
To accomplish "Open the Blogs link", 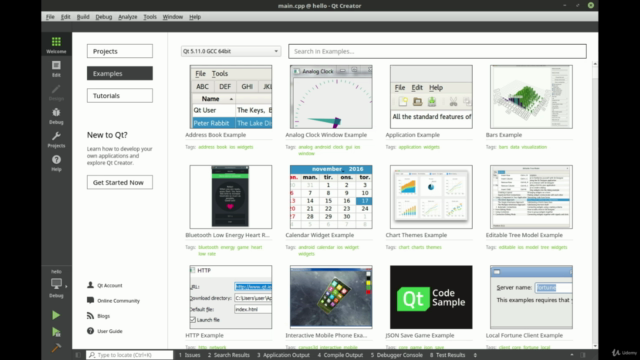I will pos(103,316).
